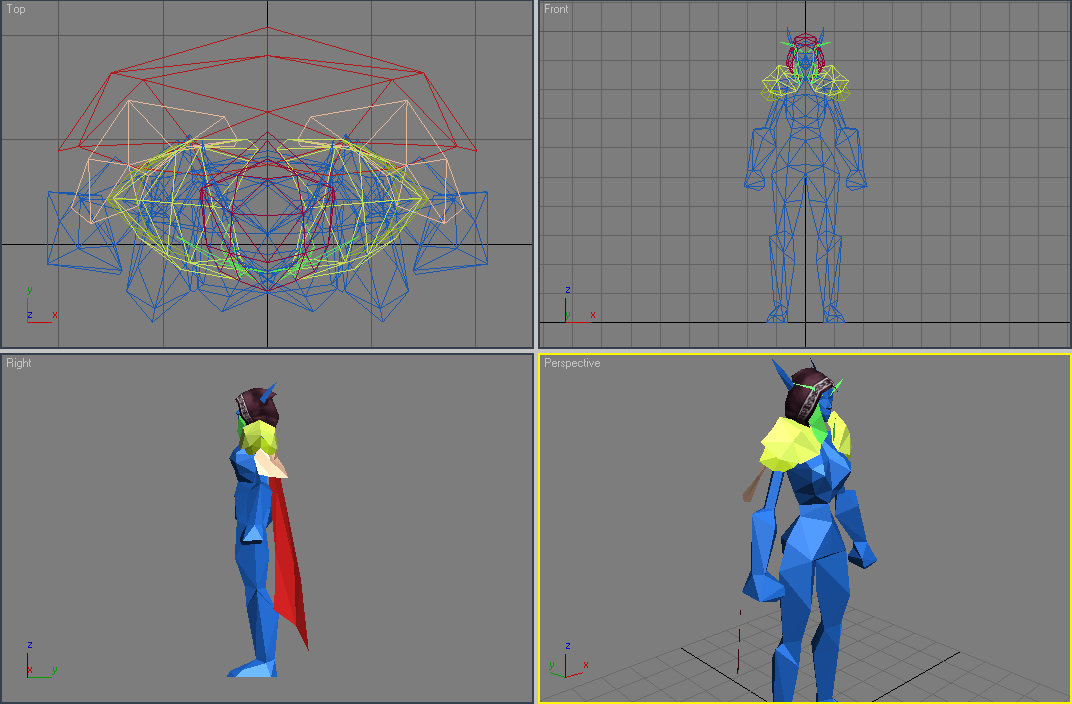Image resolution: width=1072 pixels, height=704 pixels.
Task: Click the axis tripod in Top viewport
Action: point(40,306)
